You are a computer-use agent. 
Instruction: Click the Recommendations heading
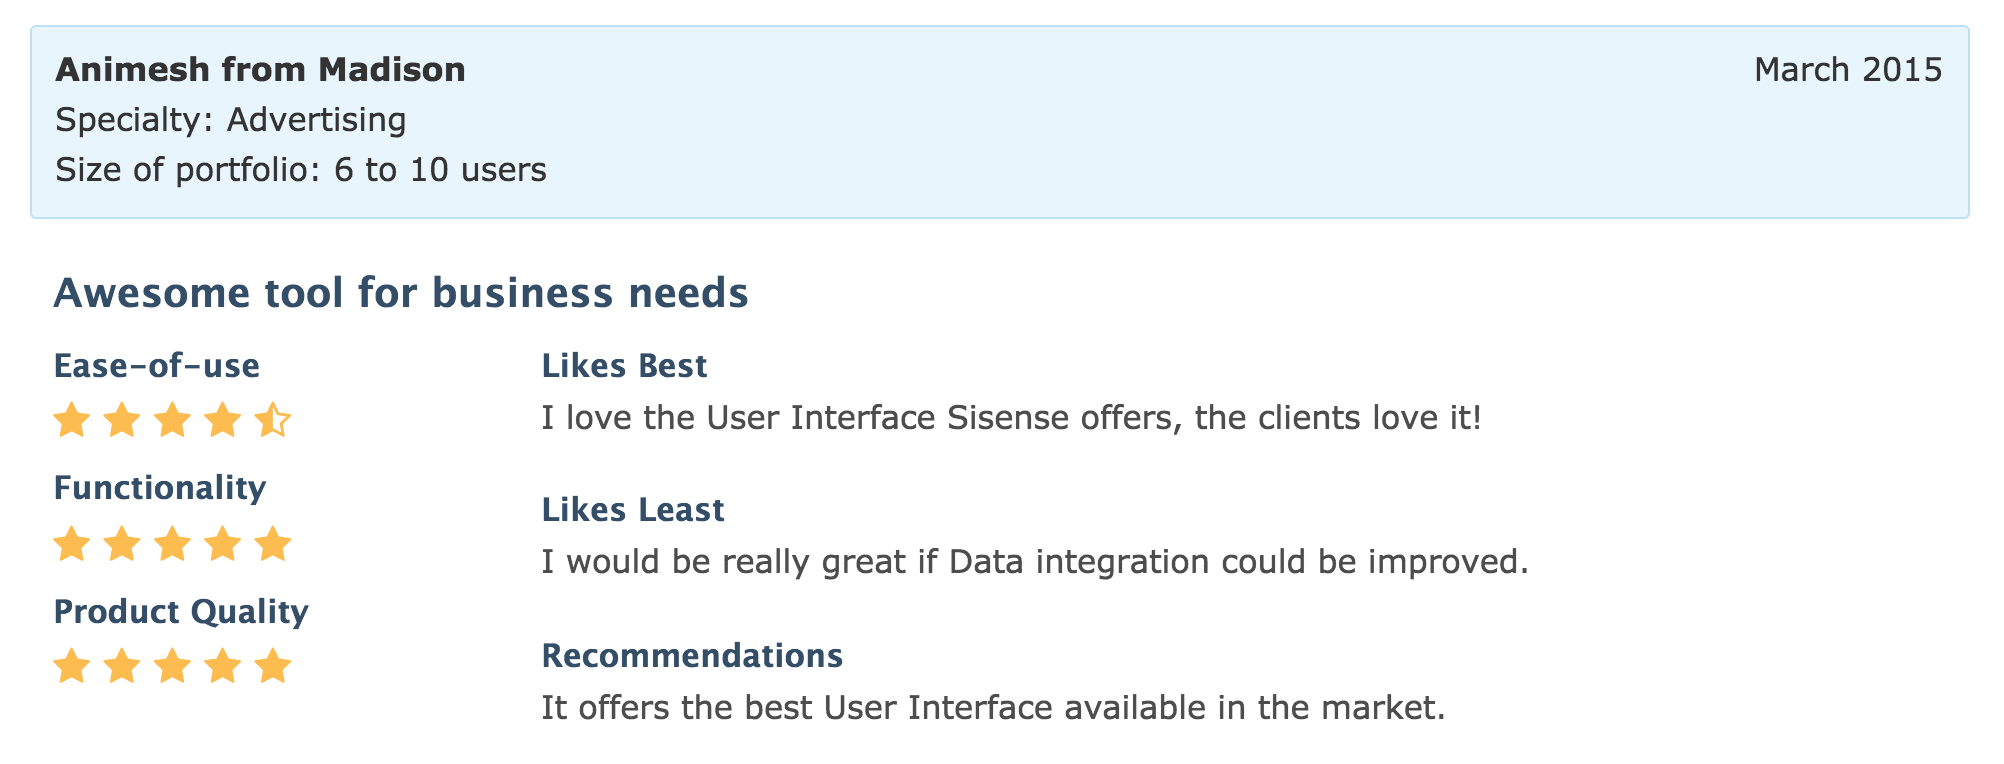tap(692, 656)
